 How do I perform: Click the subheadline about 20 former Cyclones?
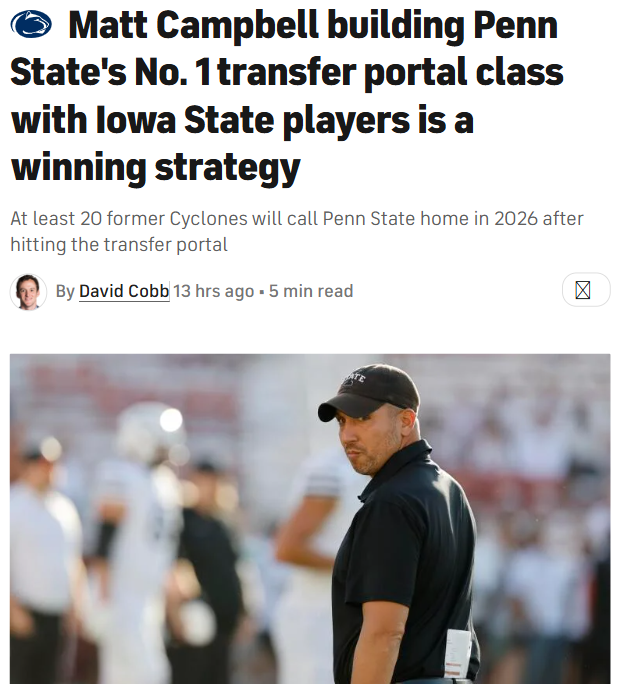coord(296,231)
